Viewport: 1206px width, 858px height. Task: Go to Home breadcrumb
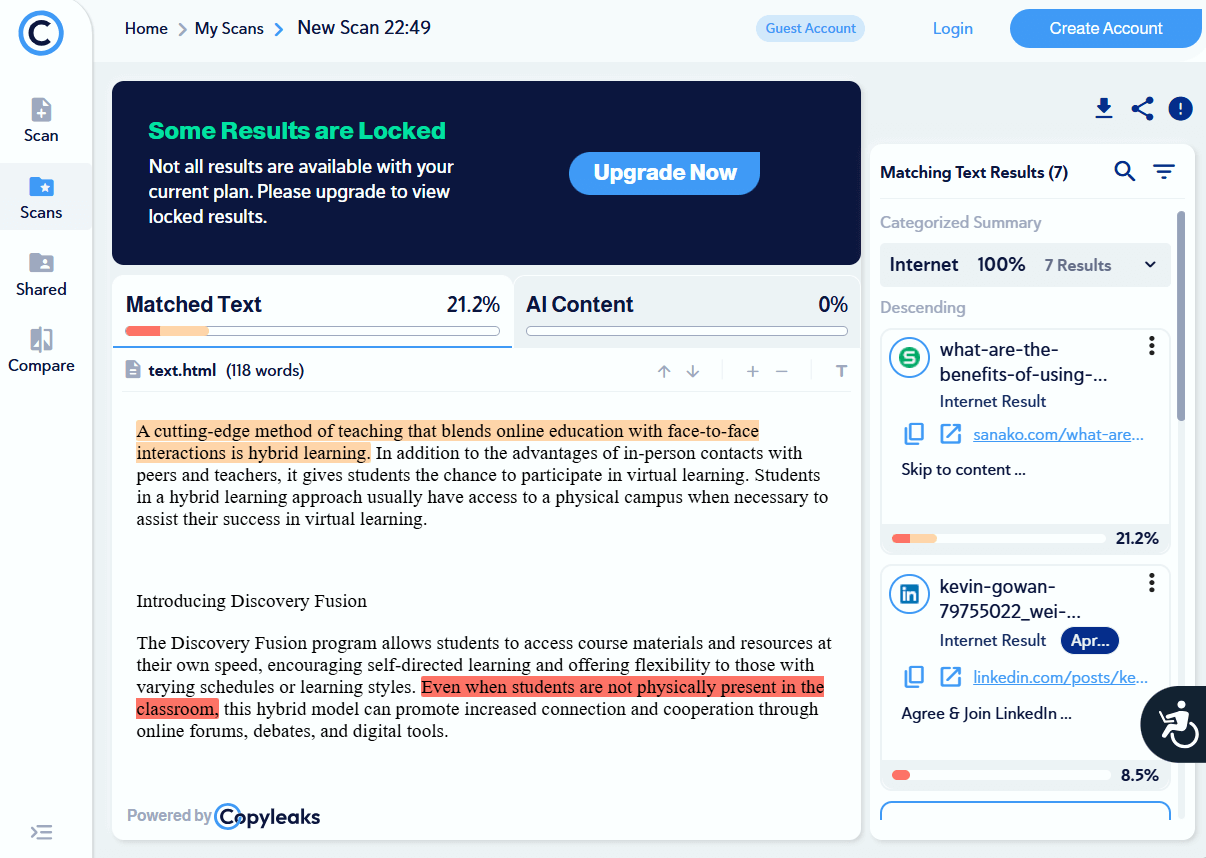[x=146, y=28]
